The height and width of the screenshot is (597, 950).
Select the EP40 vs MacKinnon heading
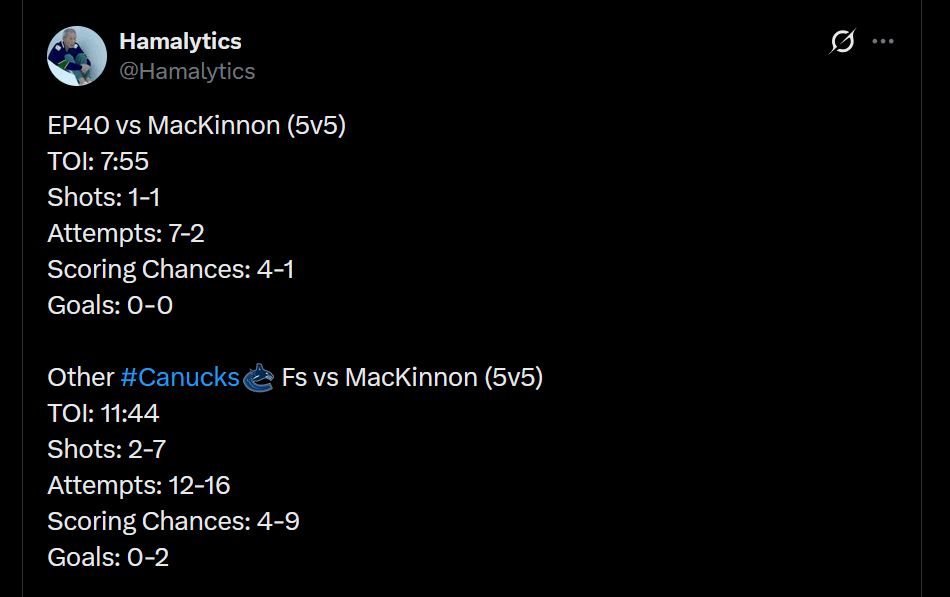[x=196, y=125]
